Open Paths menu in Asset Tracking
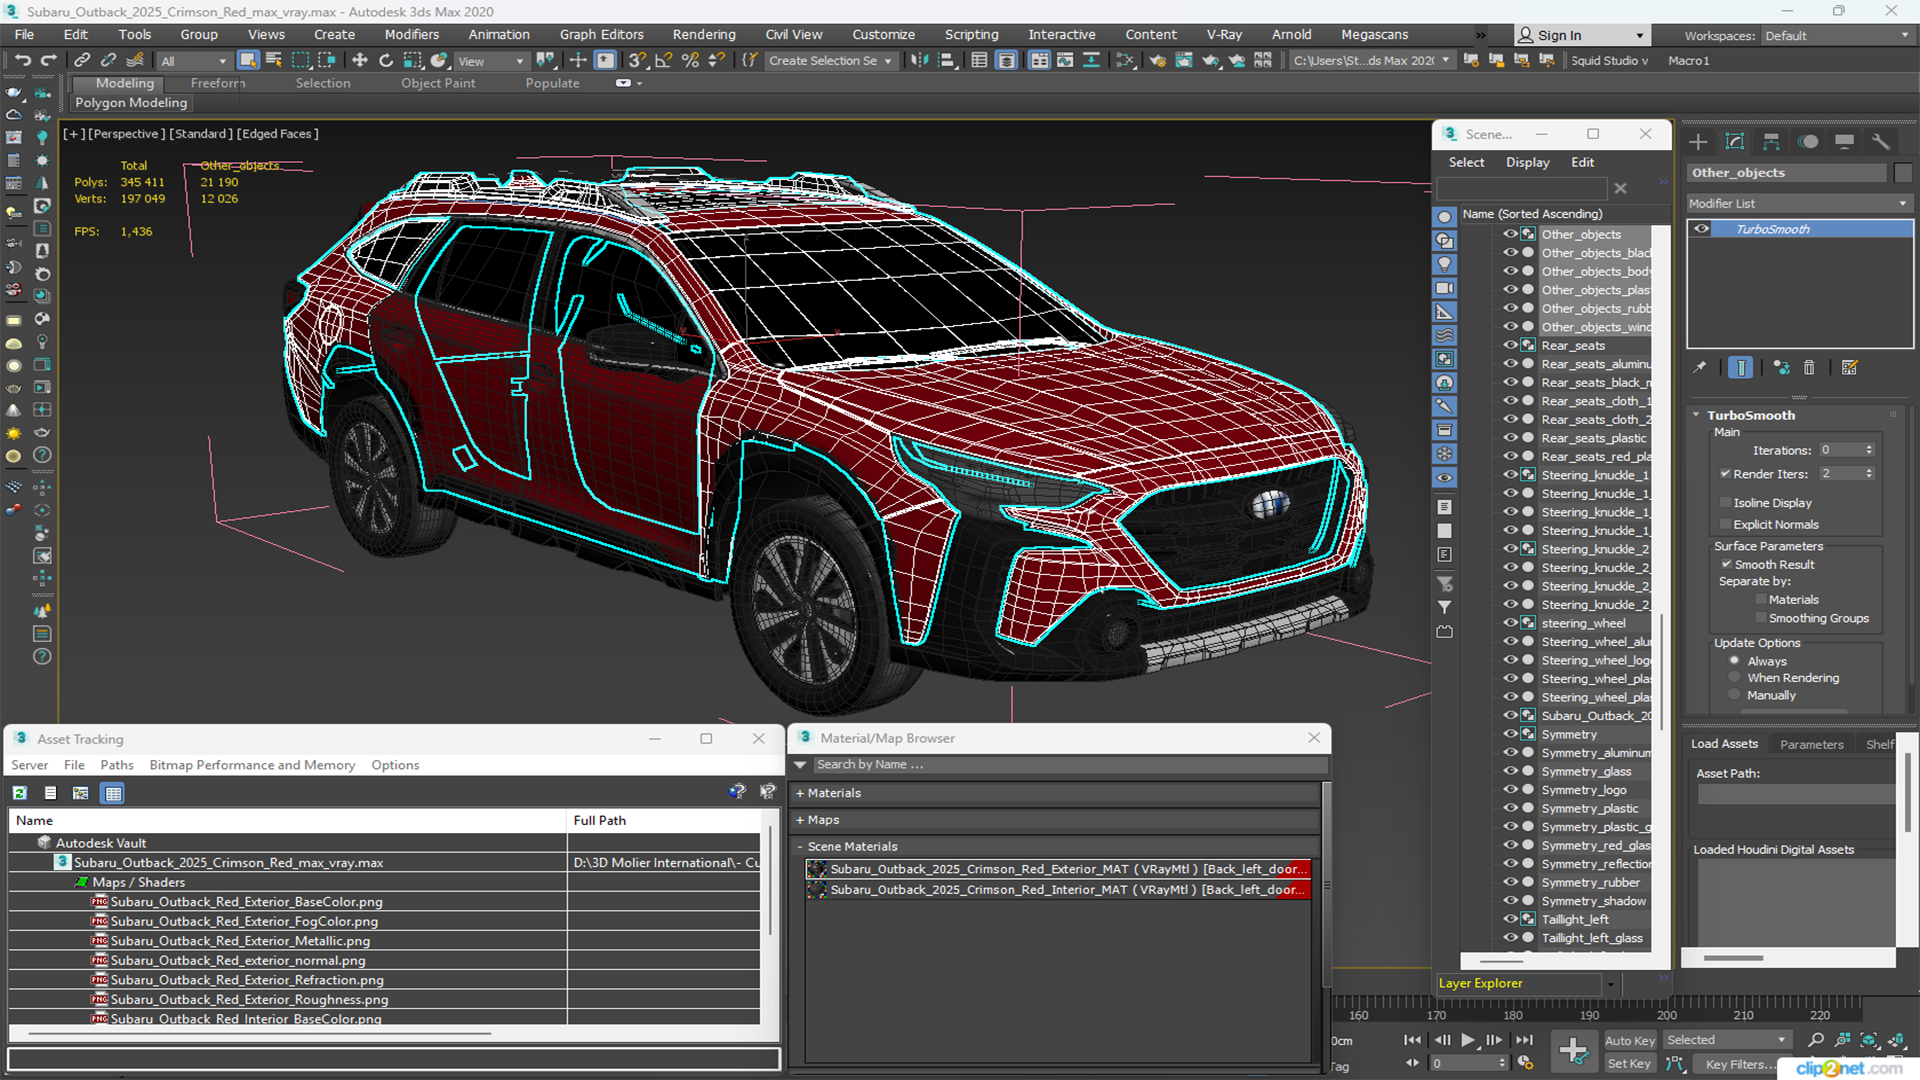1920x1080 pixels. [116, 765]
